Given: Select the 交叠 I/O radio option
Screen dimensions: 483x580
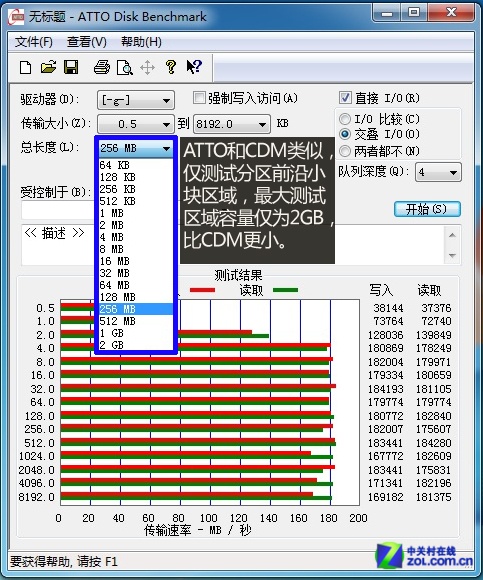Looking at the screenshot, I should pos(345,134).
